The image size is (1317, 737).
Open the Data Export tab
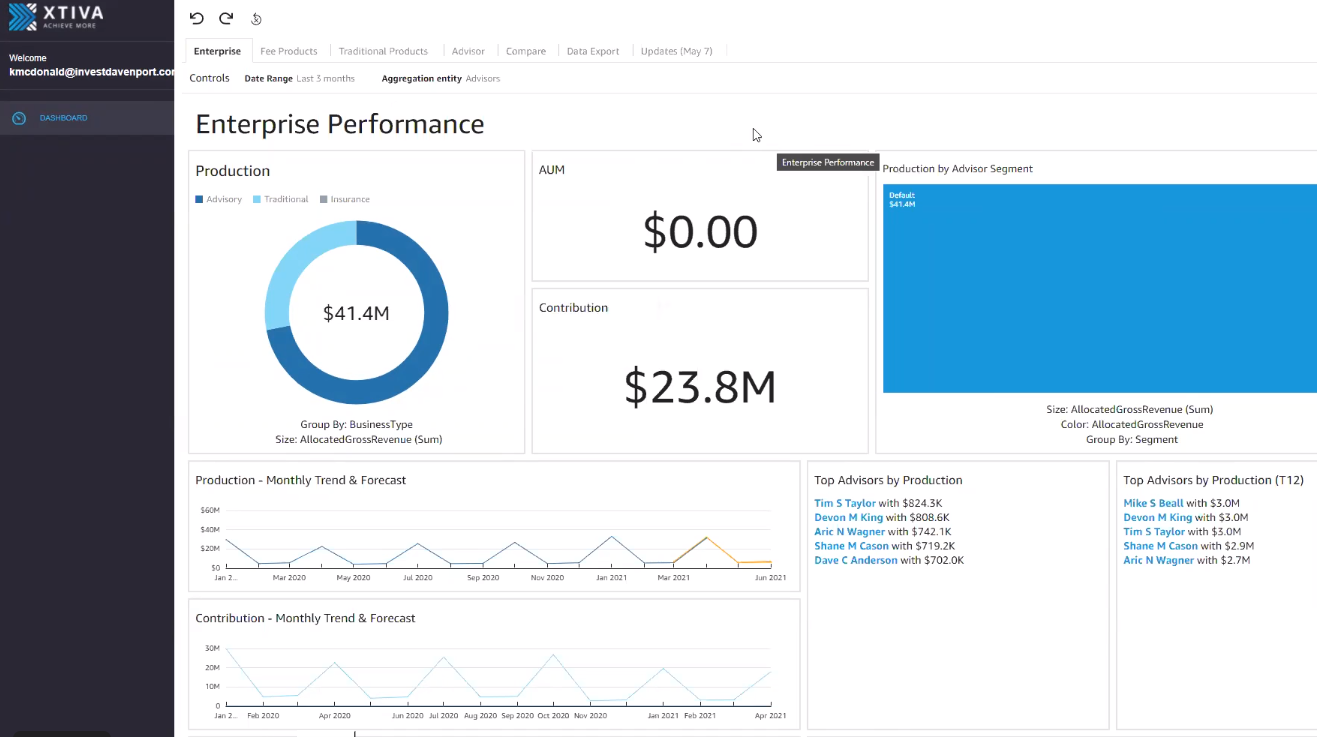(590, 51)
